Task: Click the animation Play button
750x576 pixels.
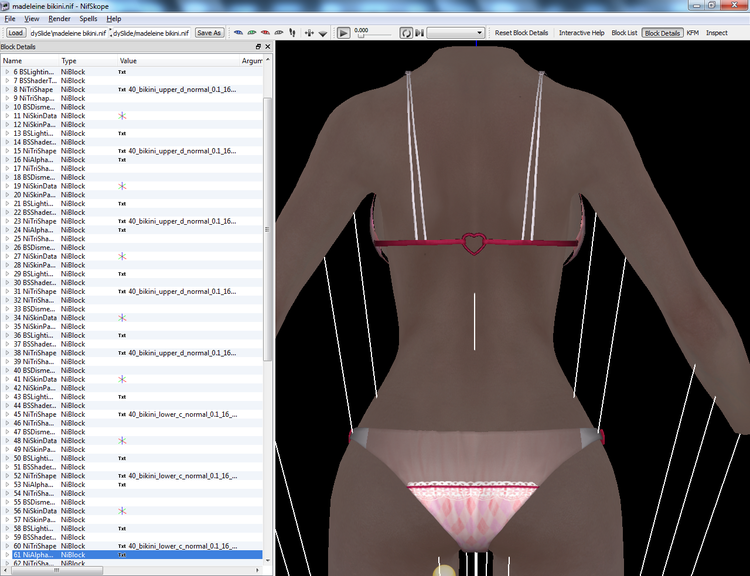Action: tap(343, 33)
